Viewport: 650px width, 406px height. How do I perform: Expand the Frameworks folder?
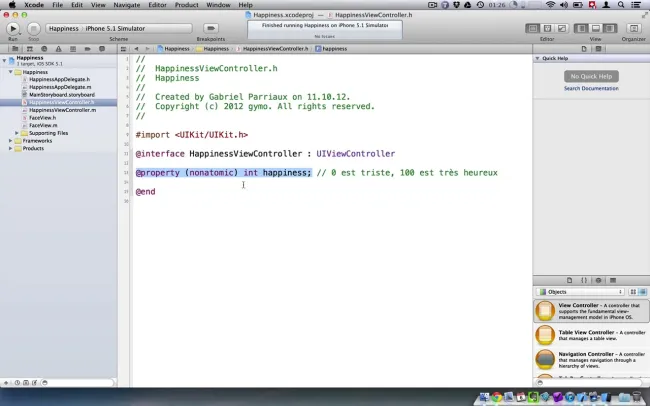[11, 141]
